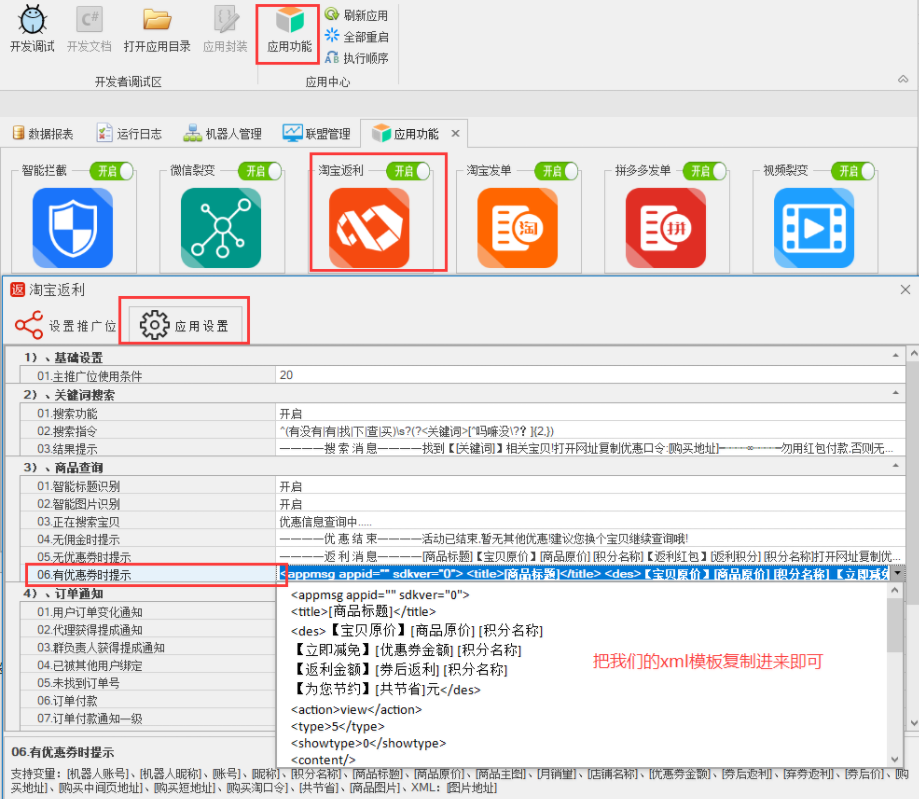The width and height of the screenshot is (919, 799).
Task: Close the 淘宝返利 panel with X
Action: [x=905, y=290]
